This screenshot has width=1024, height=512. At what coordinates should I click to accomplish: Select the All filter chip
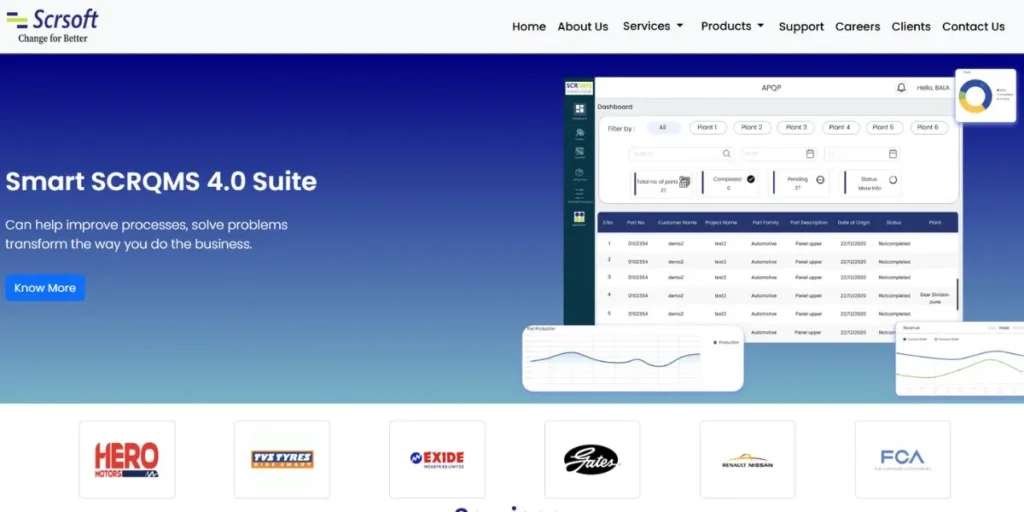[663, 128]
